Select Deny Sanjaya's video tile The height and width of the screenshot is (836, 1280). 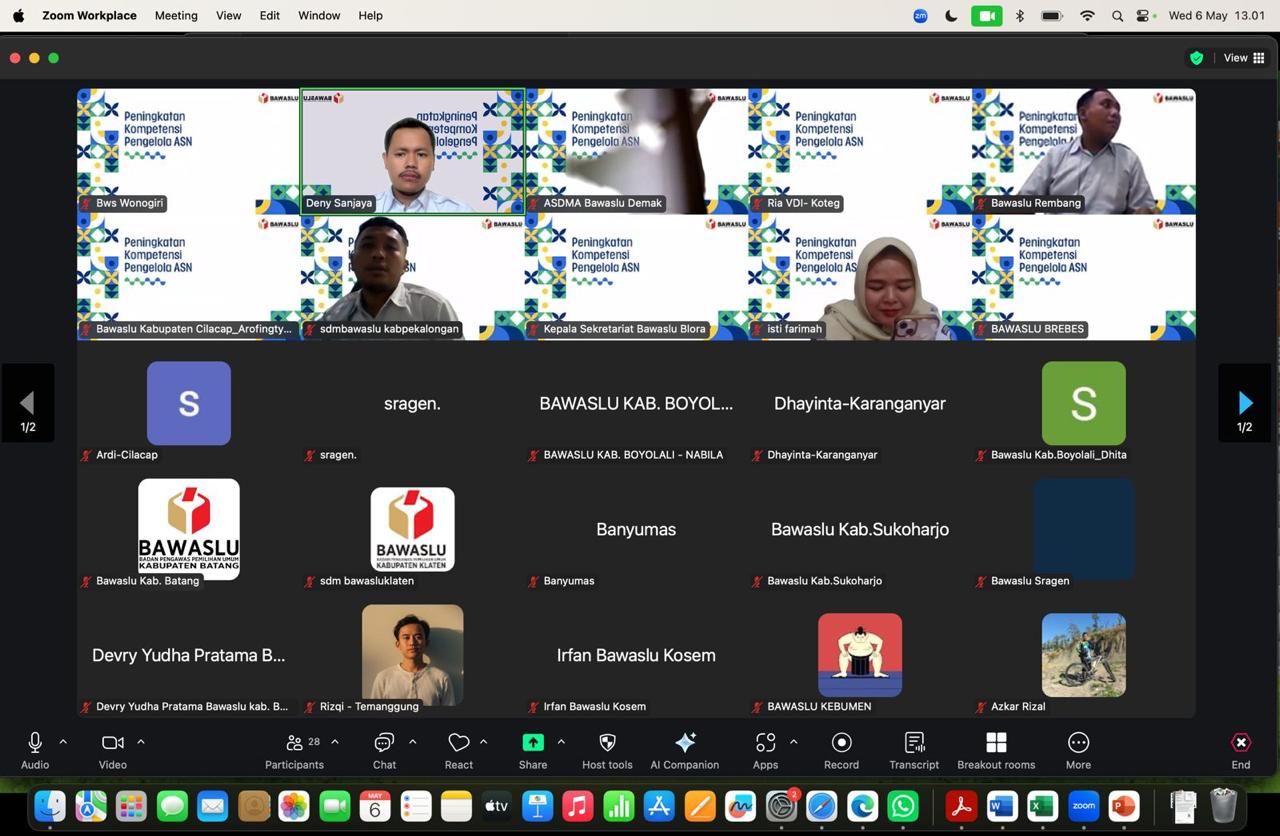click(412, 151)
